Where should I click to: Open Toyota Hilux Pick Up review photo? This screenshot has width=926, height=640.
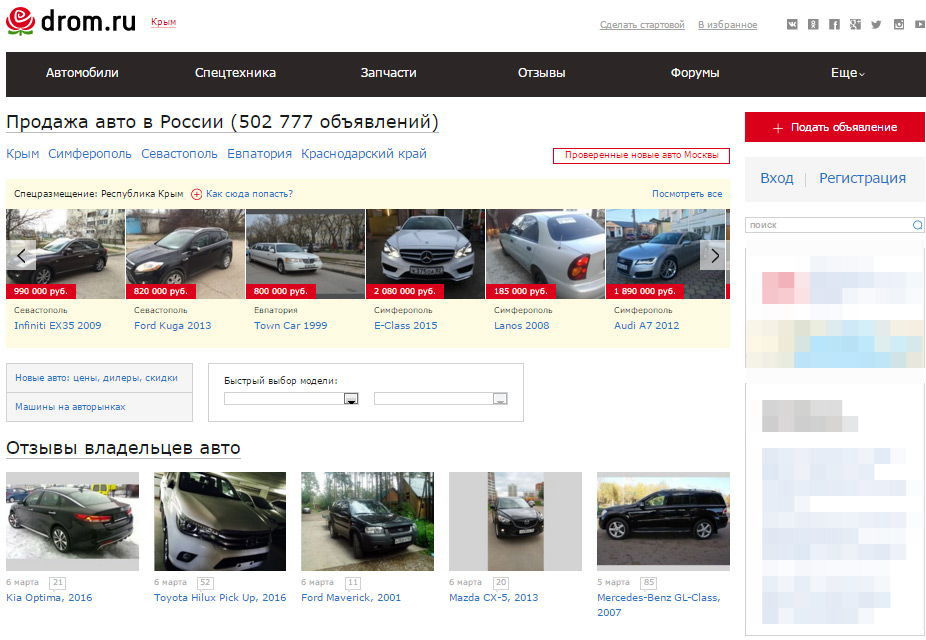coord(220,521)
